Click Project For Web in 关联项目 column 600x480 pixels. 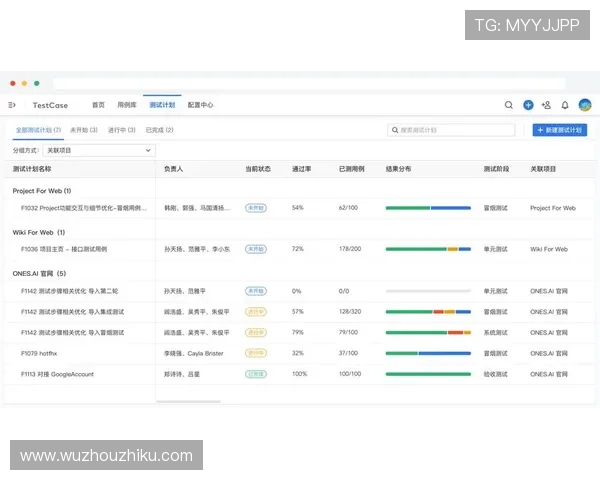point(553,208)
